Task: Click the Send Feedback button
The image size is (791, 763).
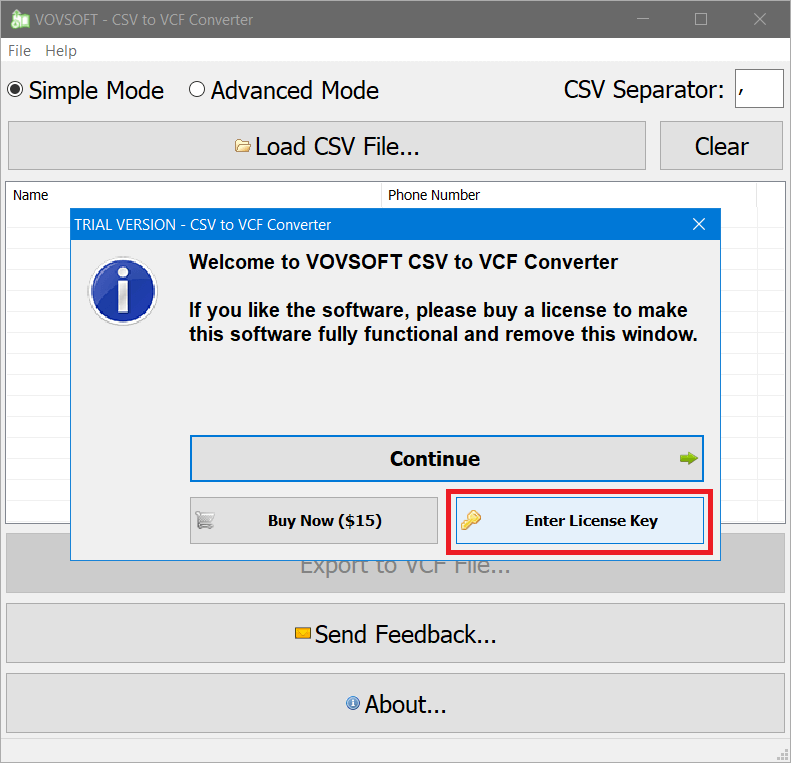Action: (x=396, y=633)
